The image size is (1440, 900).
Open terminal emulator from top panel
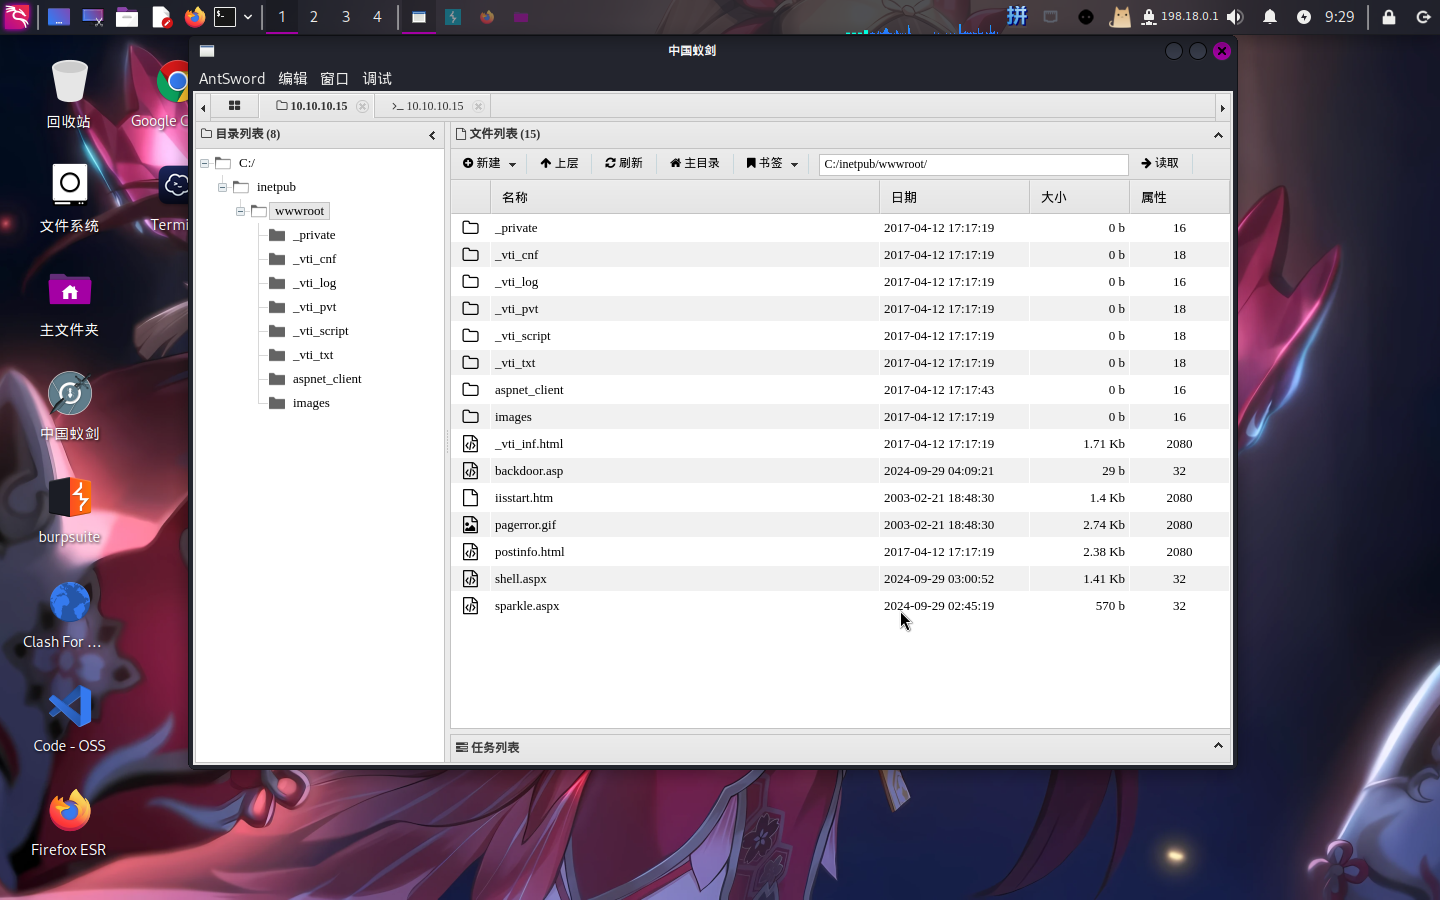pyautogui.click(x=225, y=17)
